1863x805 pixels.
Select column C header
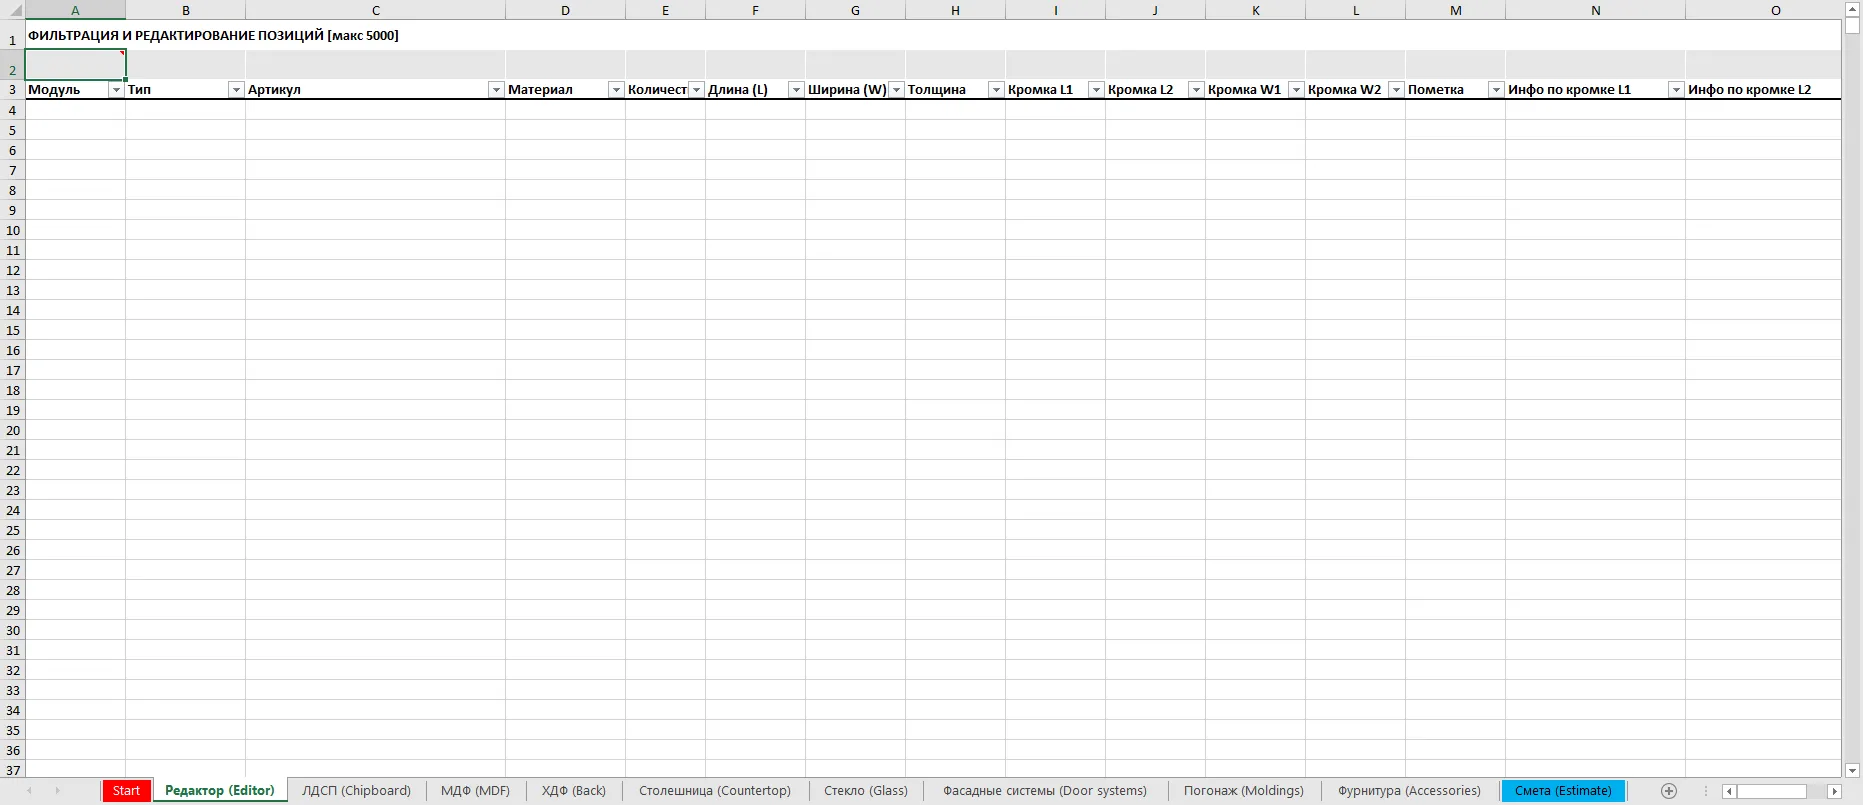pos(375,10)
